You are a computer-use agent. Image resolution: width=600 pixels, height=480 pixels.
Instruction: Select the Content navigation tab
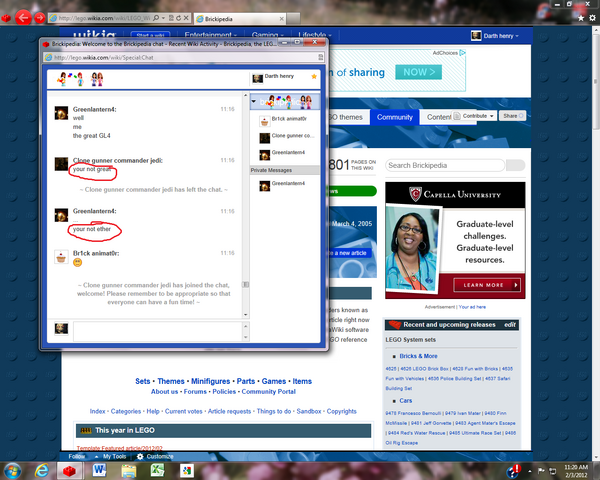[x=437, y=117]
